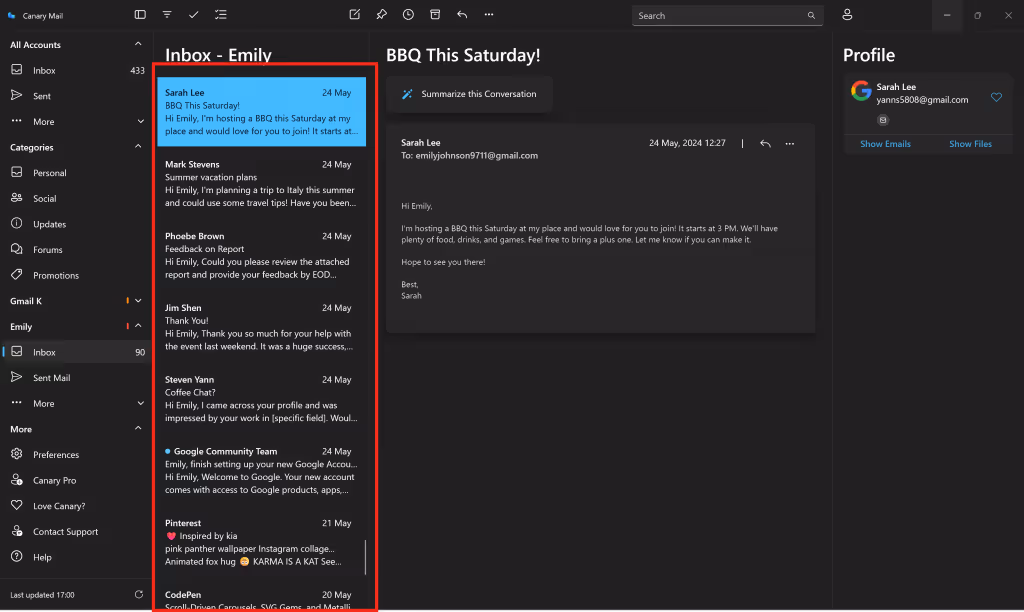
Task: Click the search magnifier icon
Action: pos(811,16)
